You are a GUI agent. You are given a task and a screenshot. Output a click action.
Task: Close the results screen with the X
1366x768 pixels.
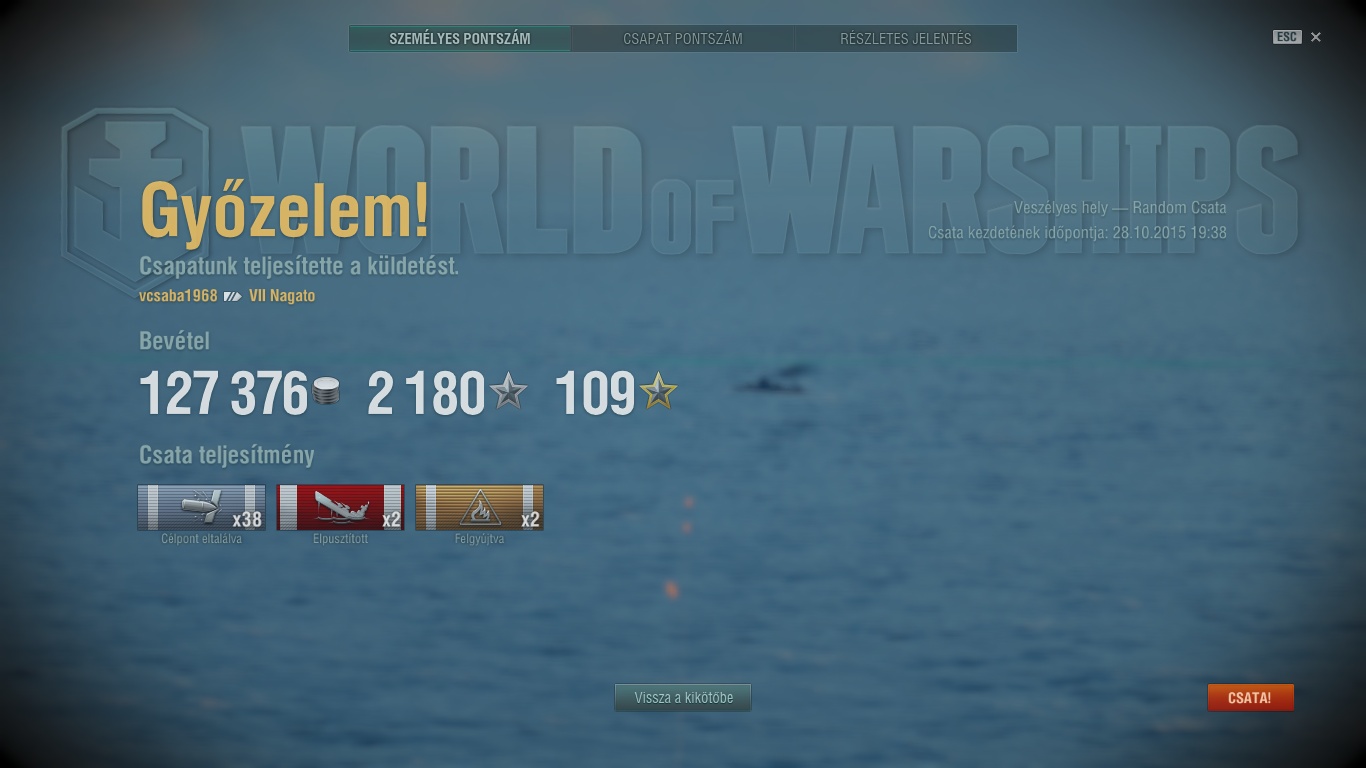pyautogui.click(x=1316, y=37)
